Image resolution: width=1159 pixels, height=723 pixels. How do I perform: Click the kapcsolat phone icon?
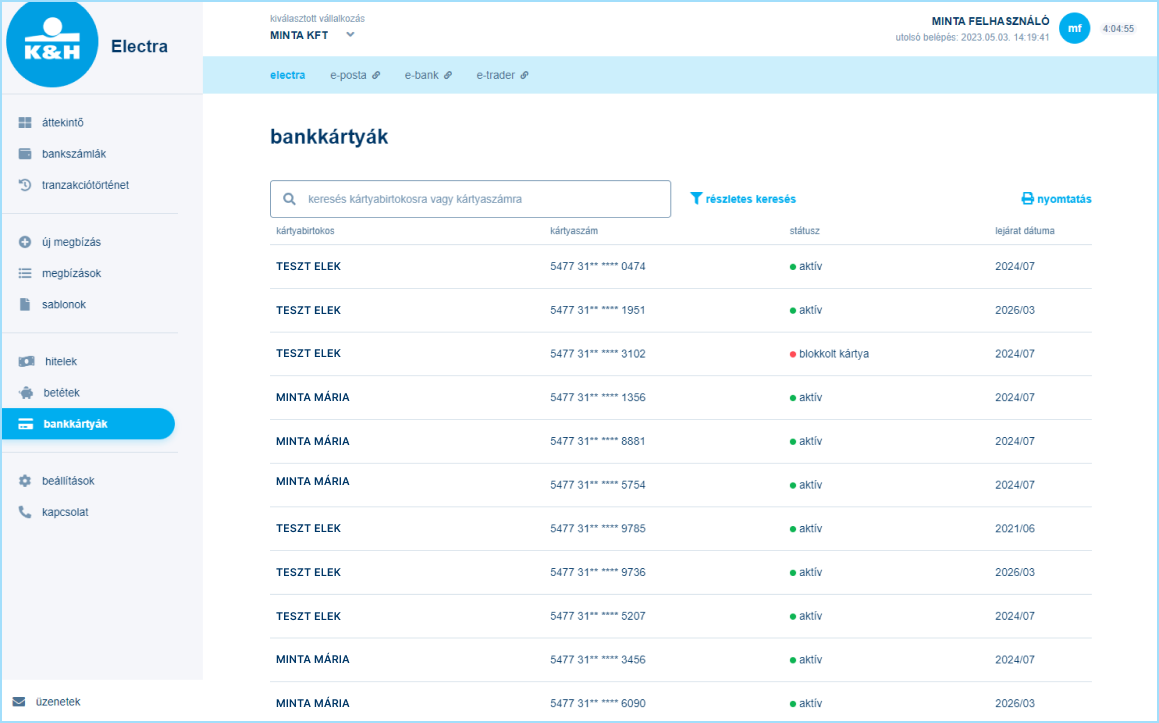pos(23,511)
